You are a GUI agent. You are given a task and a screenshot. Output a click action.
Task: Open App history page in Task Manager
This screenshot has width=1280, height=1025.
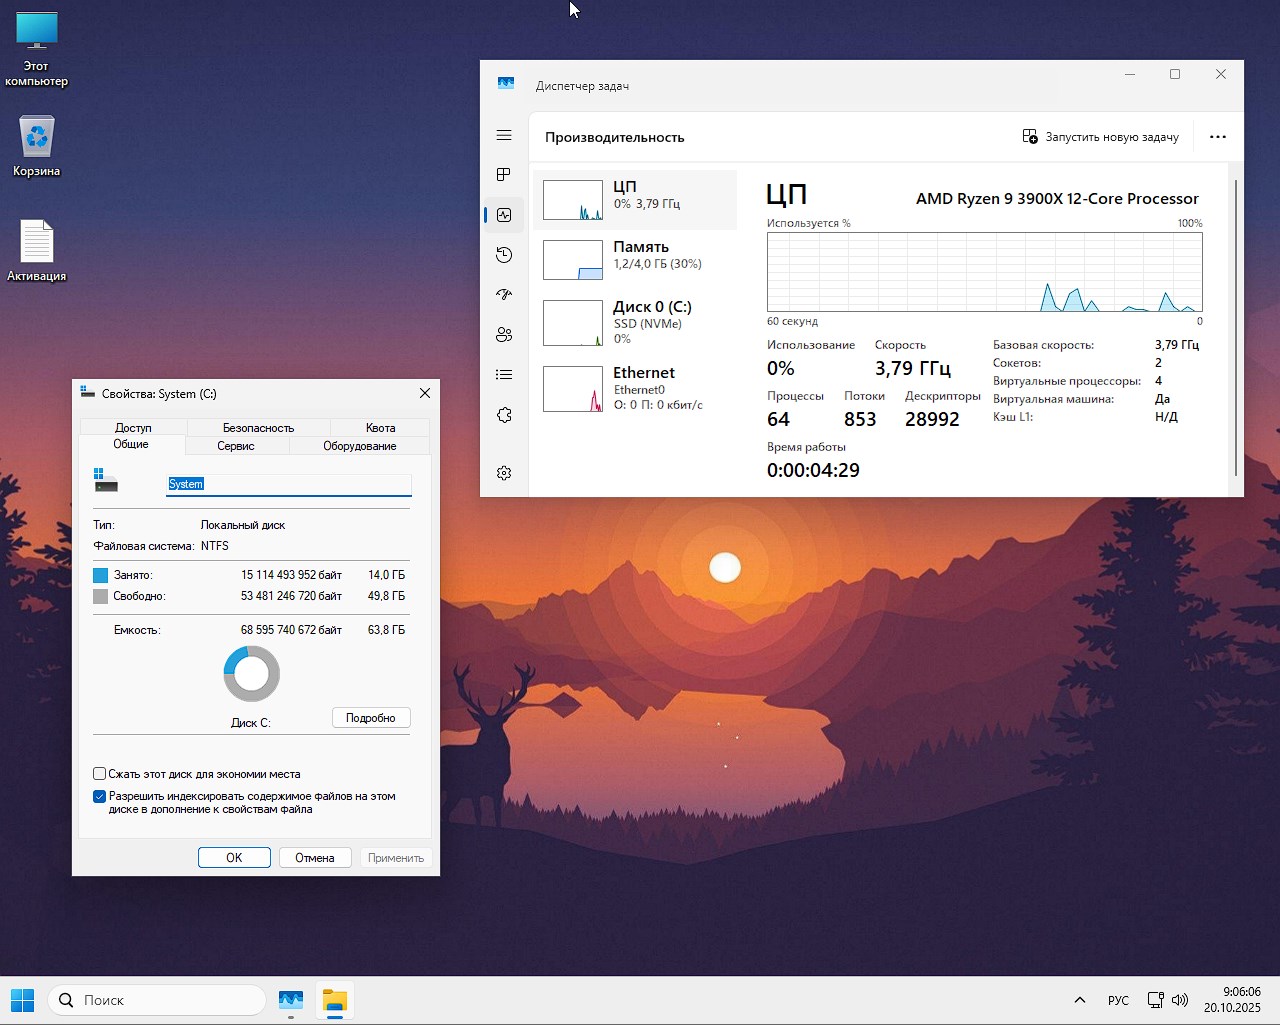(x=504, y=255)
